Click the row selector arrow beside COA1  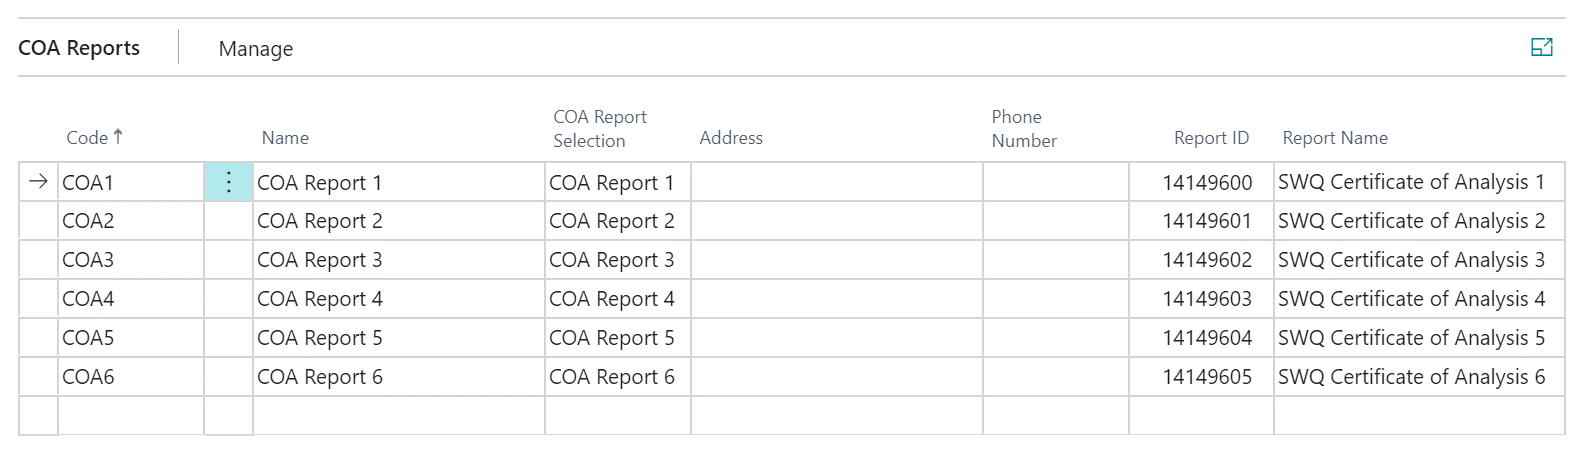point(38,182)
